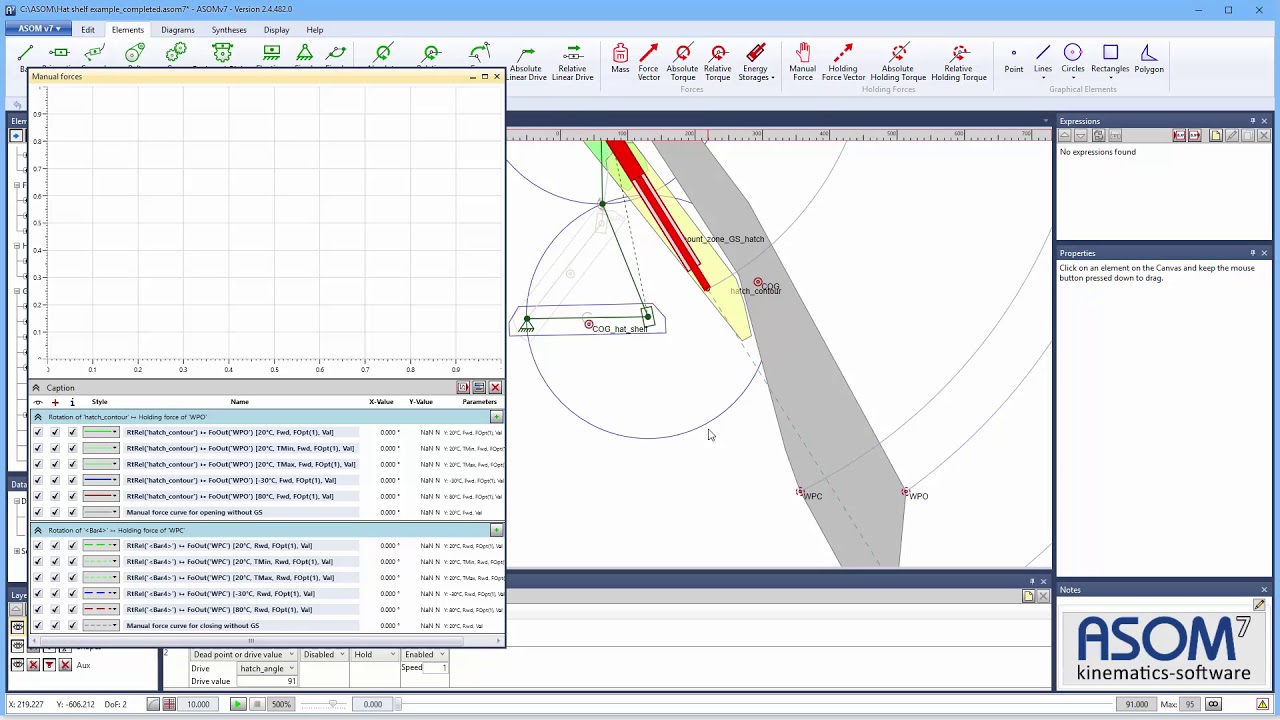
Task: Click the pencil edit icon in Notes panel
Action: point(1259,605)
